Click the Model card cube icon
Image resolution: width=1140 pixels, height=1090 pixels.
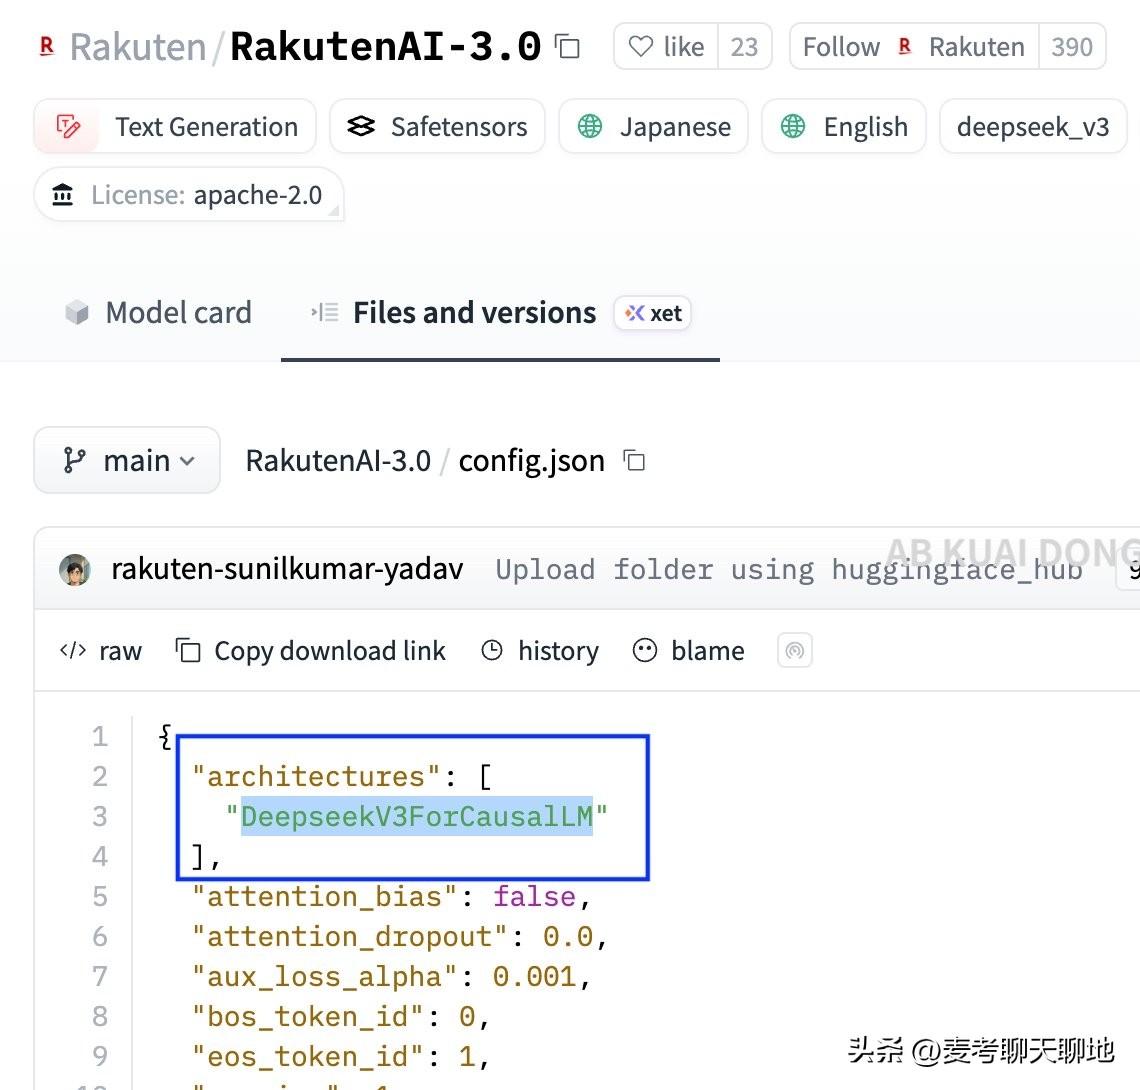(x=76, y=313)
